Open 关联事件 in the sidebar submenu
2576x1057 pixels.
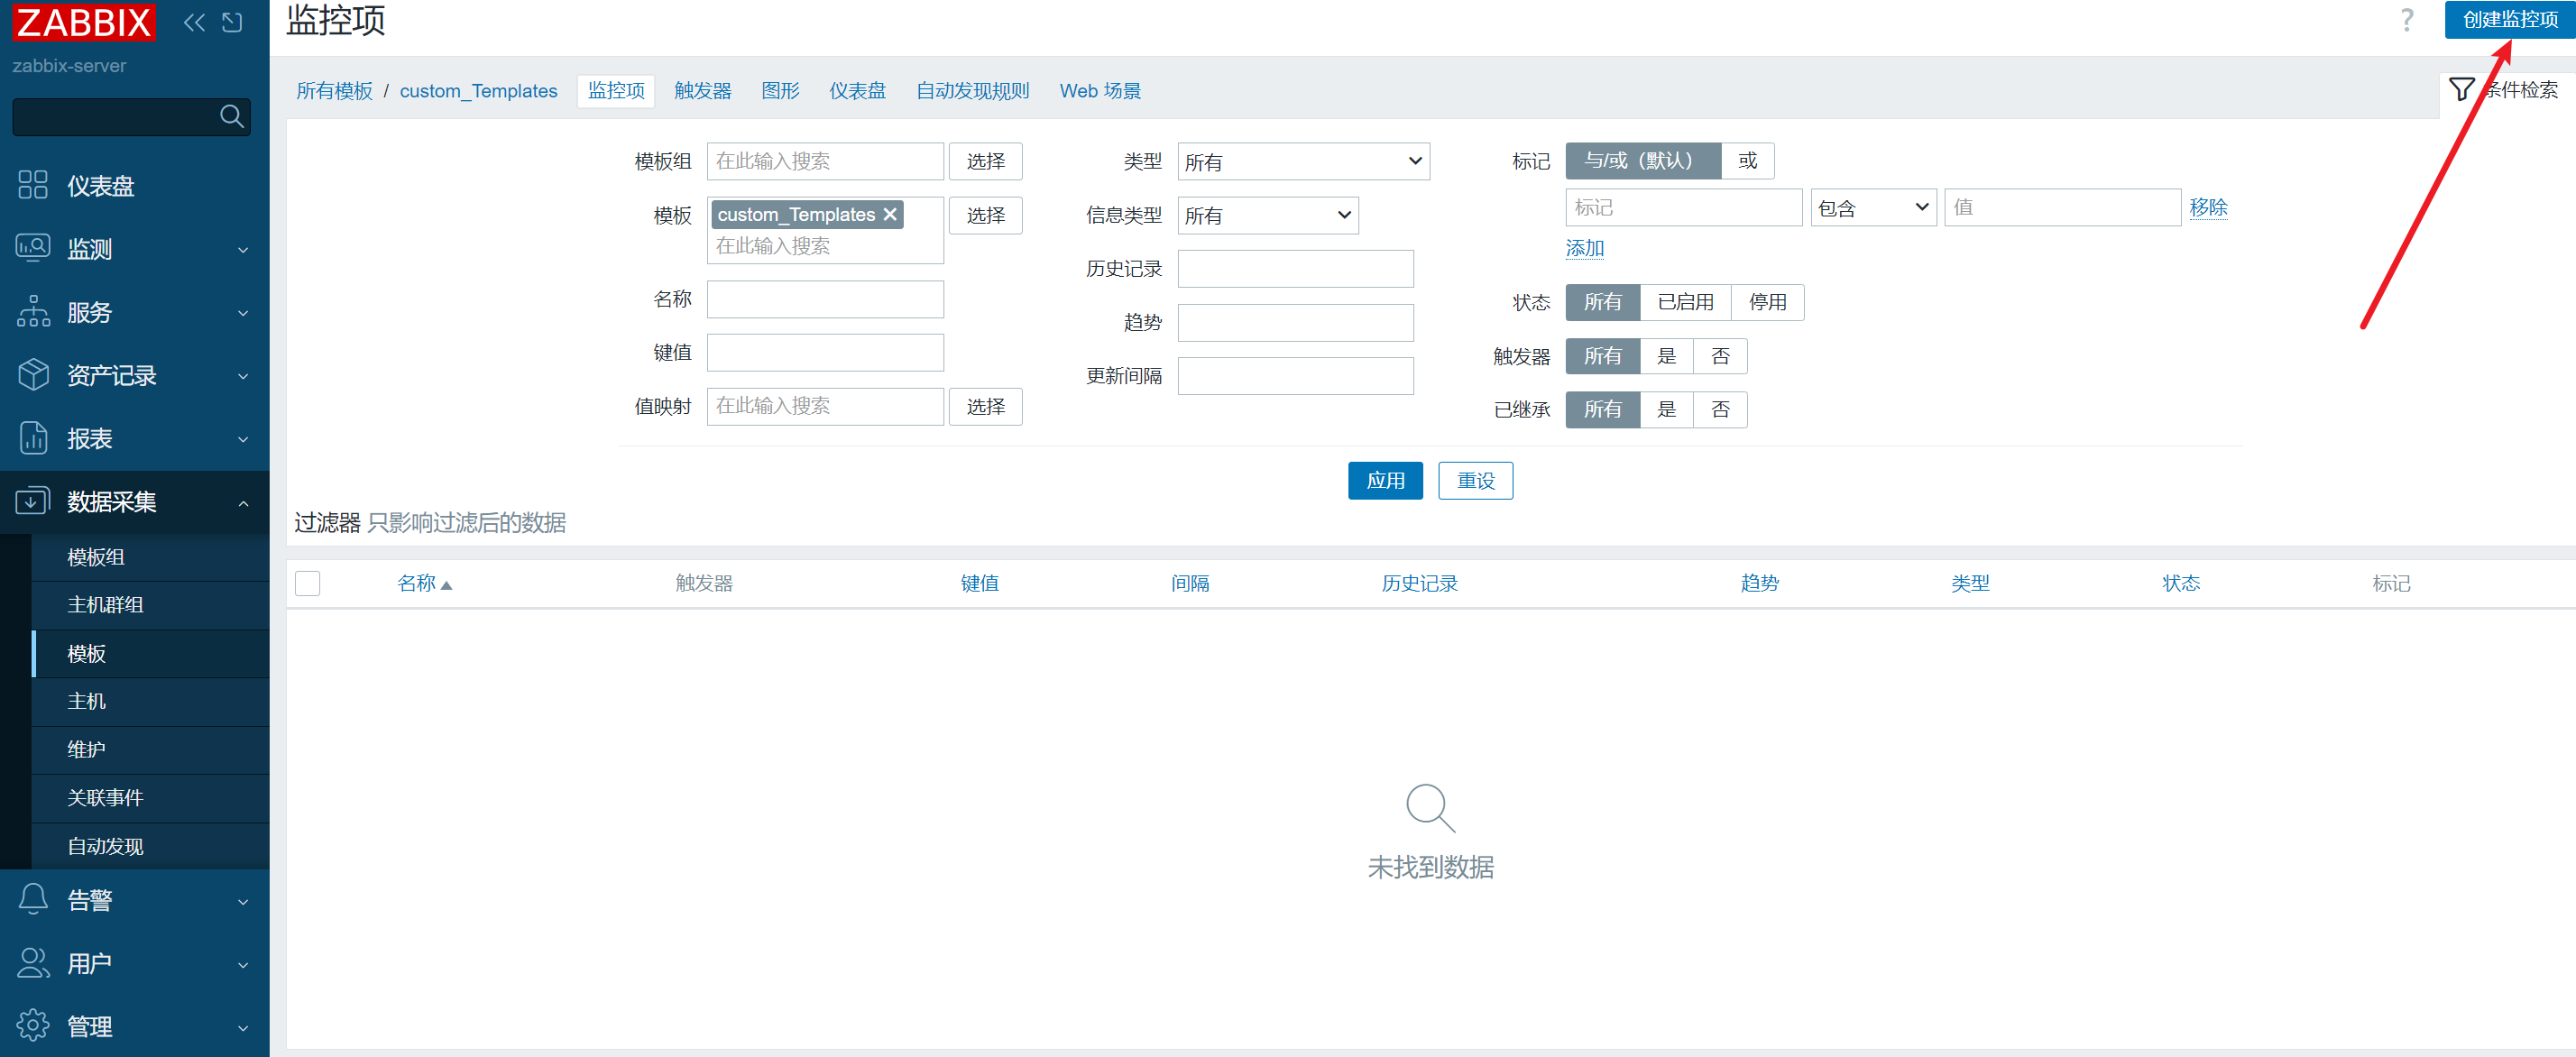click(151, 797)
